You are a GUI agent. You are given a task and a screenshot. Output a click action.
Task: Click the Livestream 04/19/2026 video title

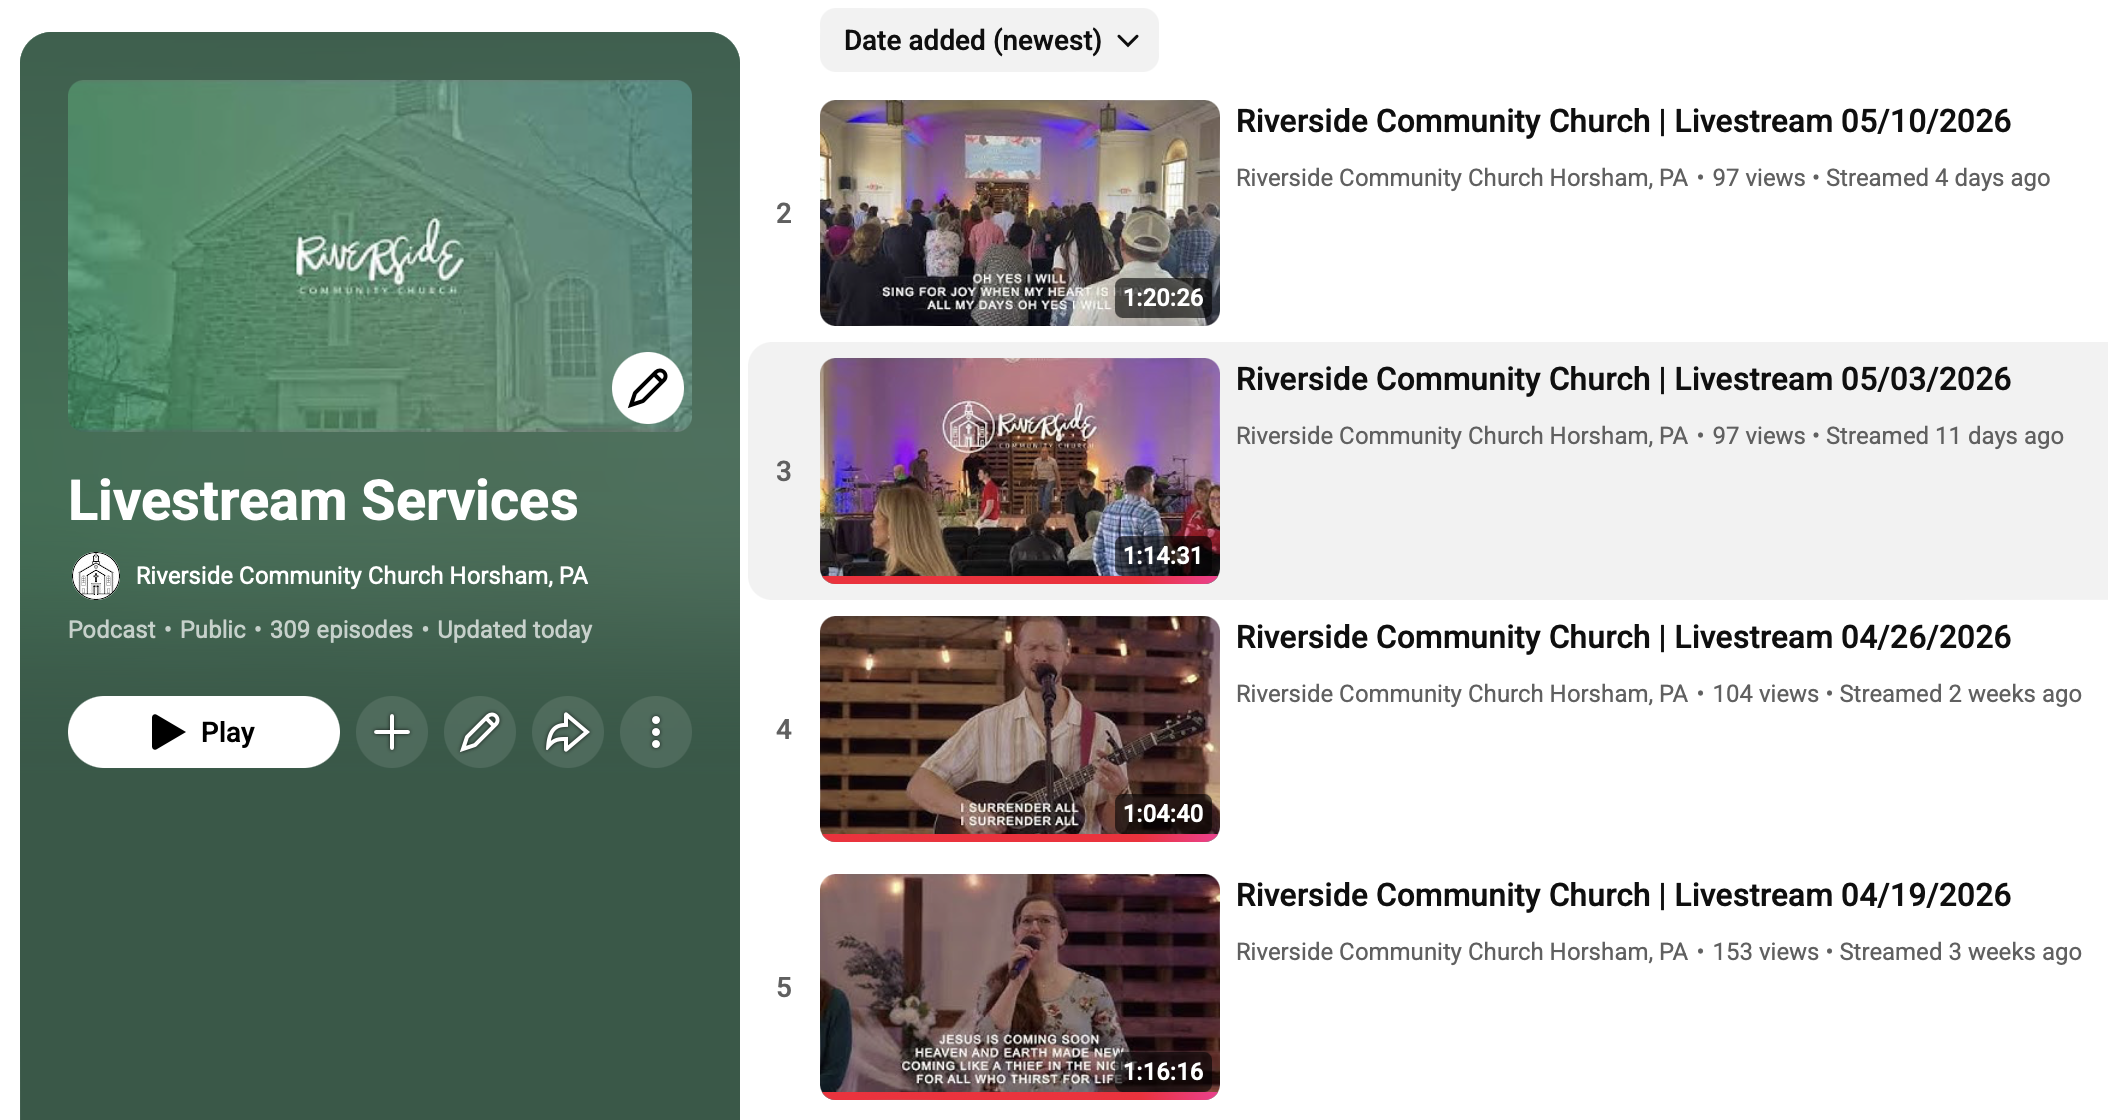coord(1623,895)
